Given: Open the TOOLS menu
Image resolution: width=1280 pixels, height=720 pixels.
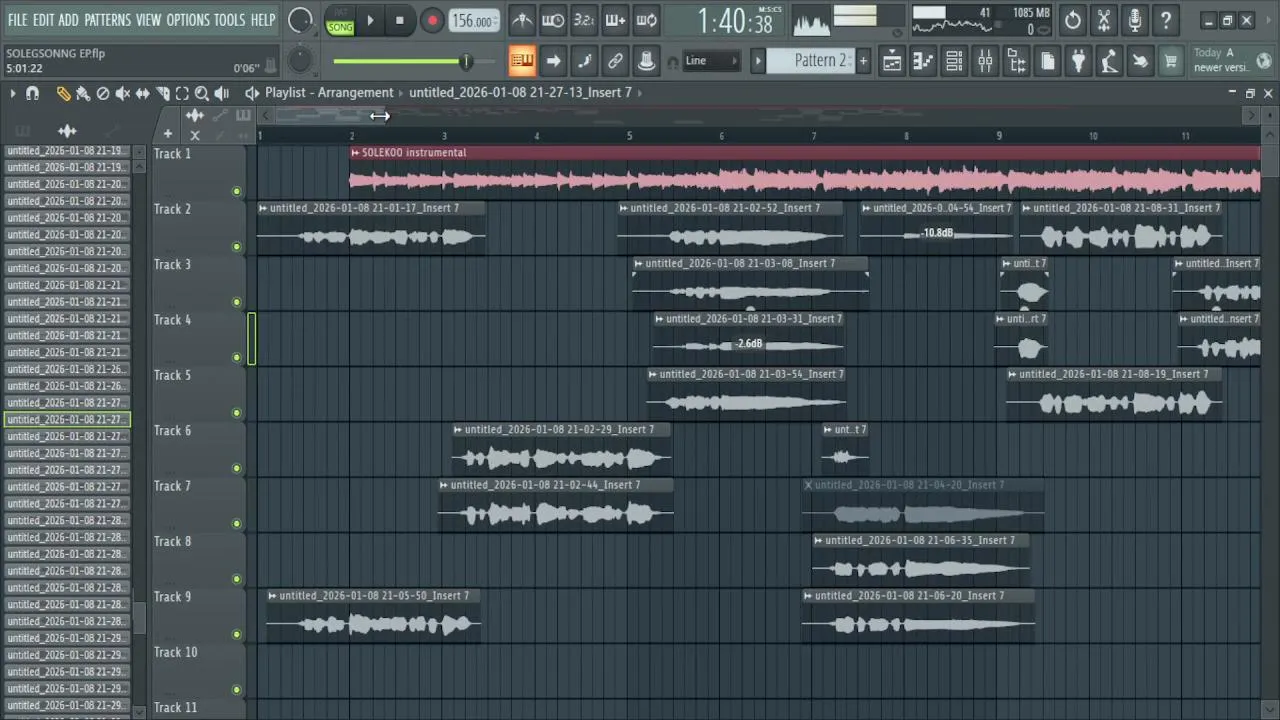Looking at the screenshot, I should tap(229, 20).
